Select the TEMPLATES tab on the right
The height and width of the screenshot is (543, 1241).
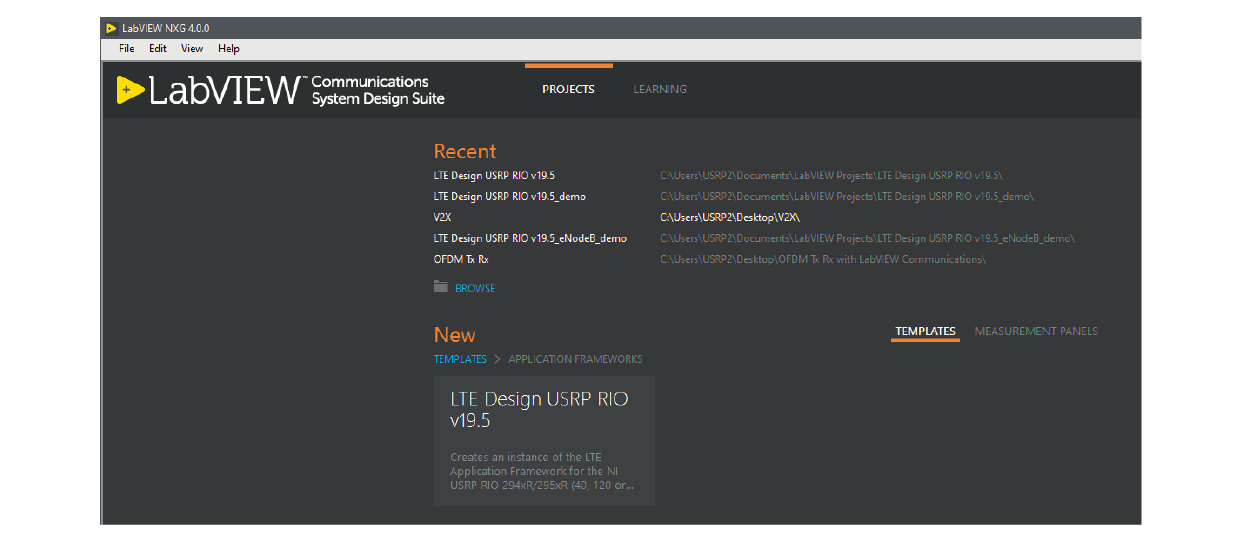[925, 331]
